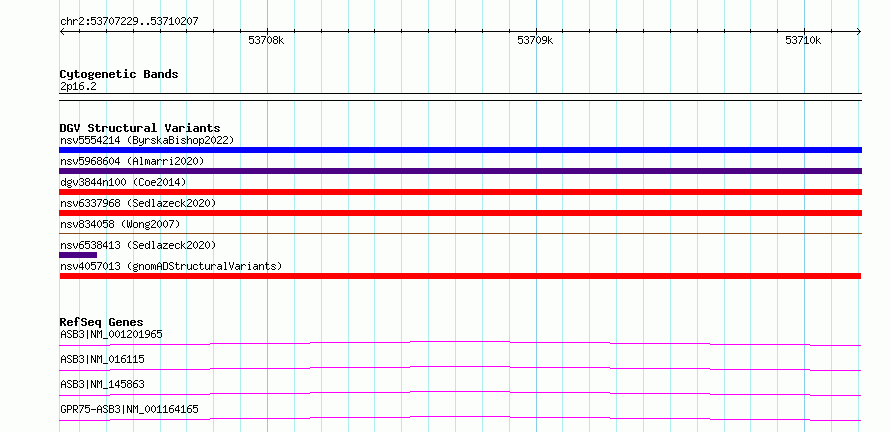Select the ASB3 NM_145863 magenta gene line
This screenshot has height=432, width=890.
click(x=460, y=393)
